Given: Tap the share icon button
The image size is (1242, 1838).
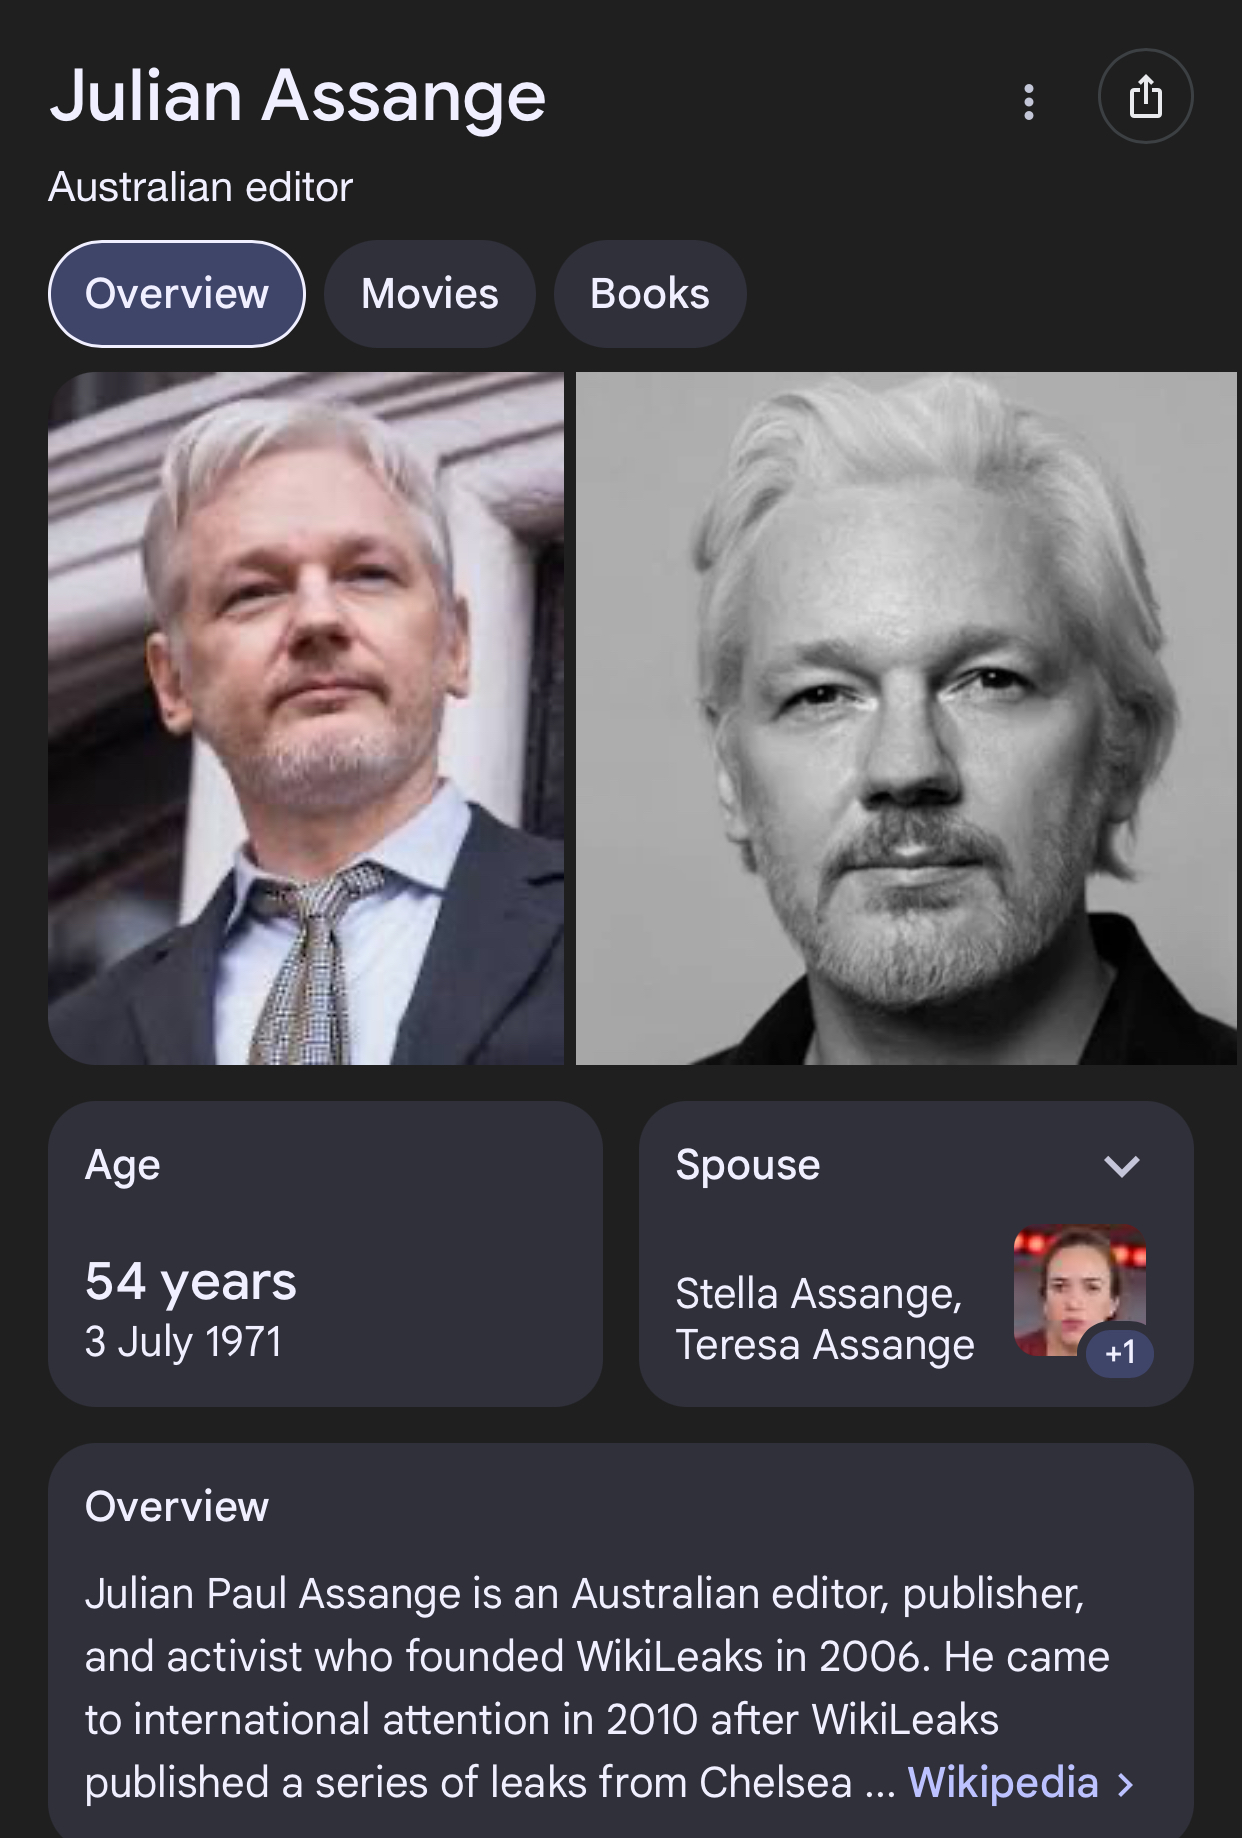Looking at the screenshot, I should click(1145, 96).
